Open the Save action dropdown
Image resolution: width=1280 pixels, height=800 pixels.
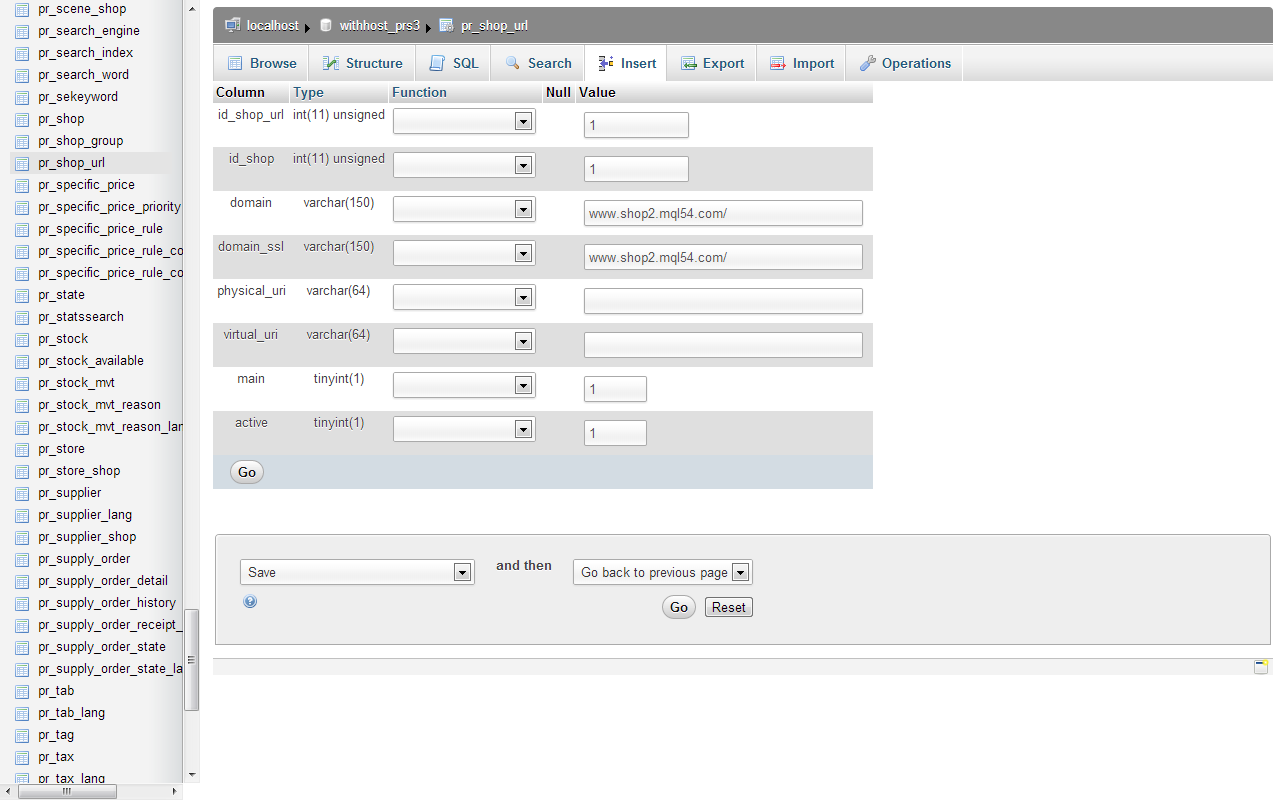coord(357,572)
